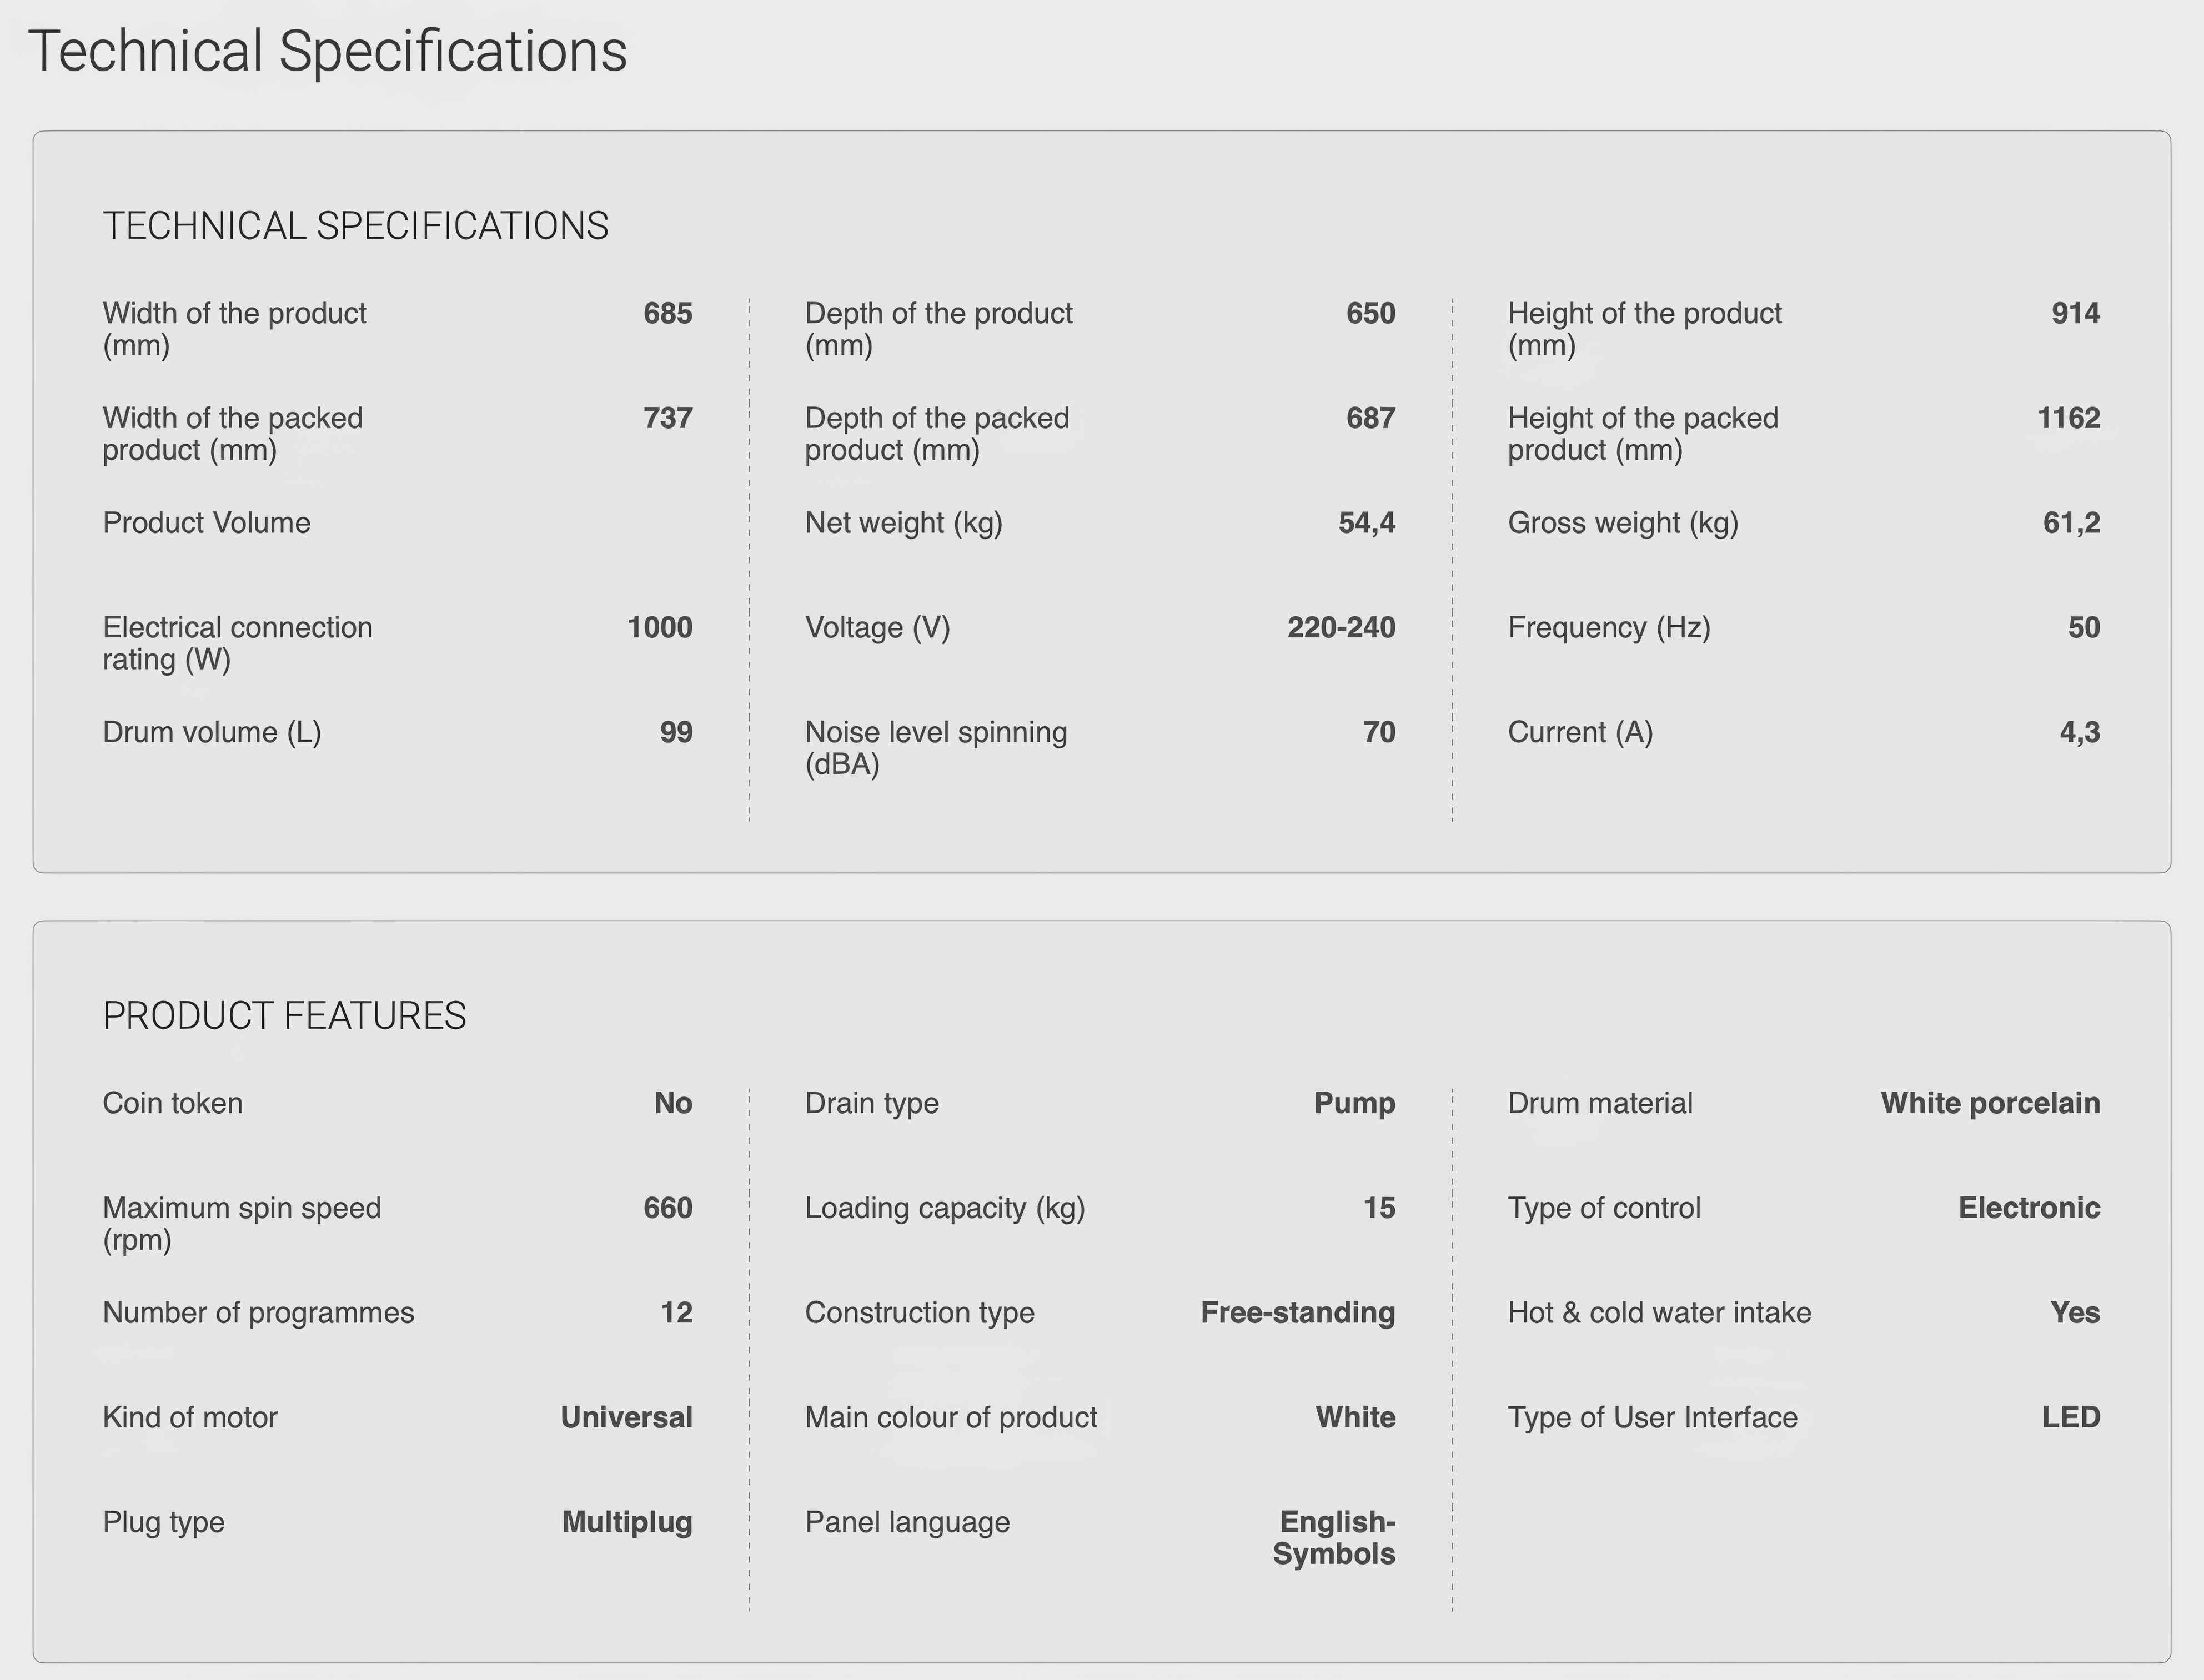Click the Drum volume (L) label
Screen dimensions: 2204x1680
point(212,732)
